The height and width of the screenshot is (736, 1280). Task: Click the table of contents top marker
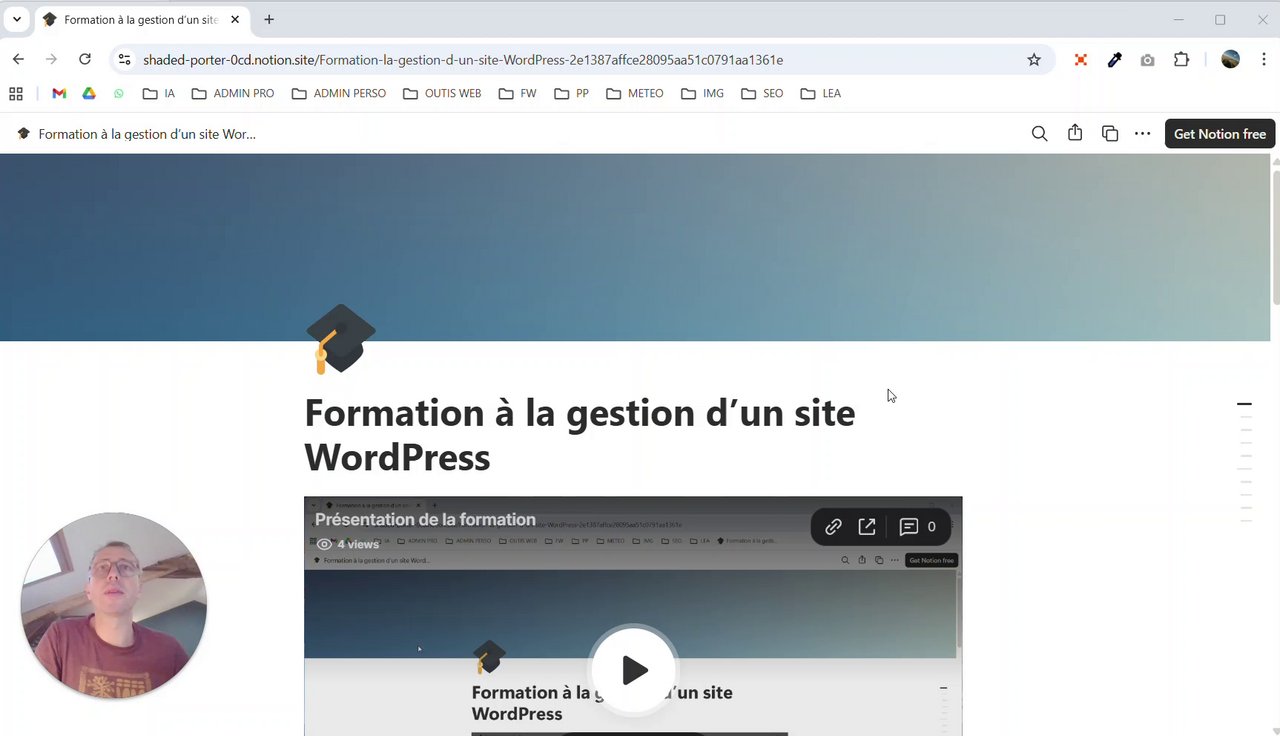(x=1244, y=404)
